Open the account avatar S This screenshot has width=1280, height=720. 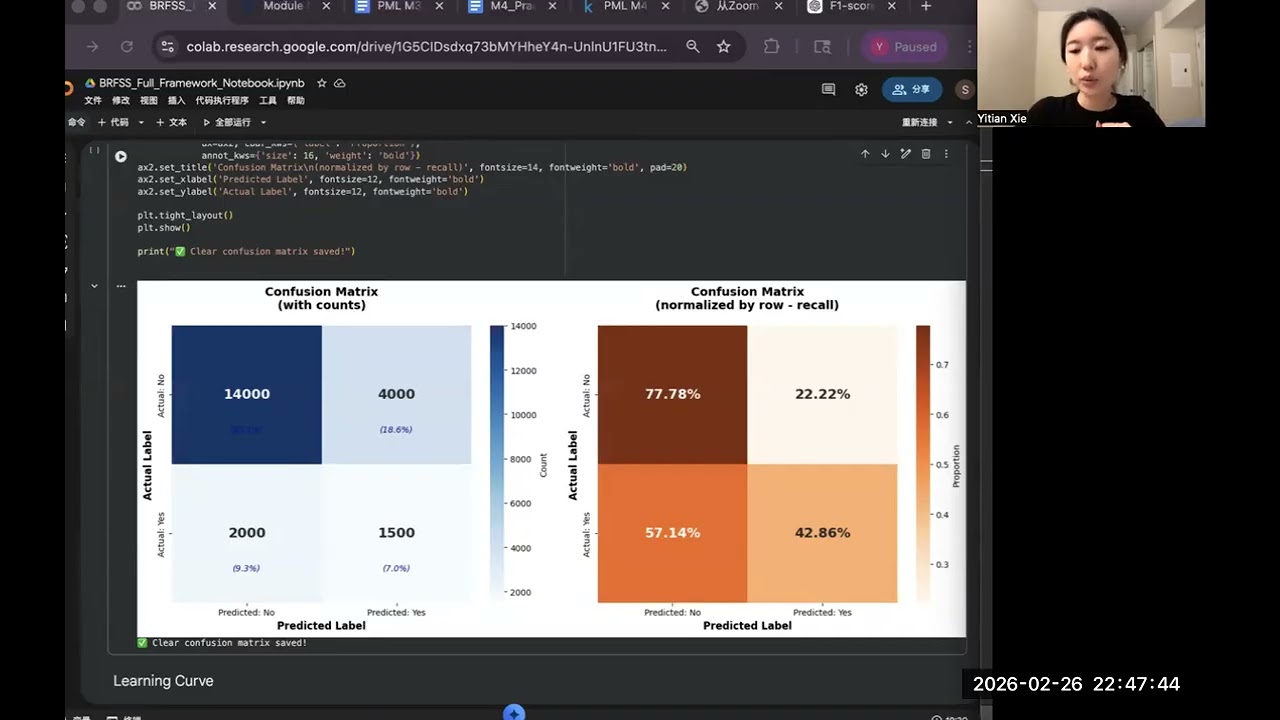coord(964,89)
